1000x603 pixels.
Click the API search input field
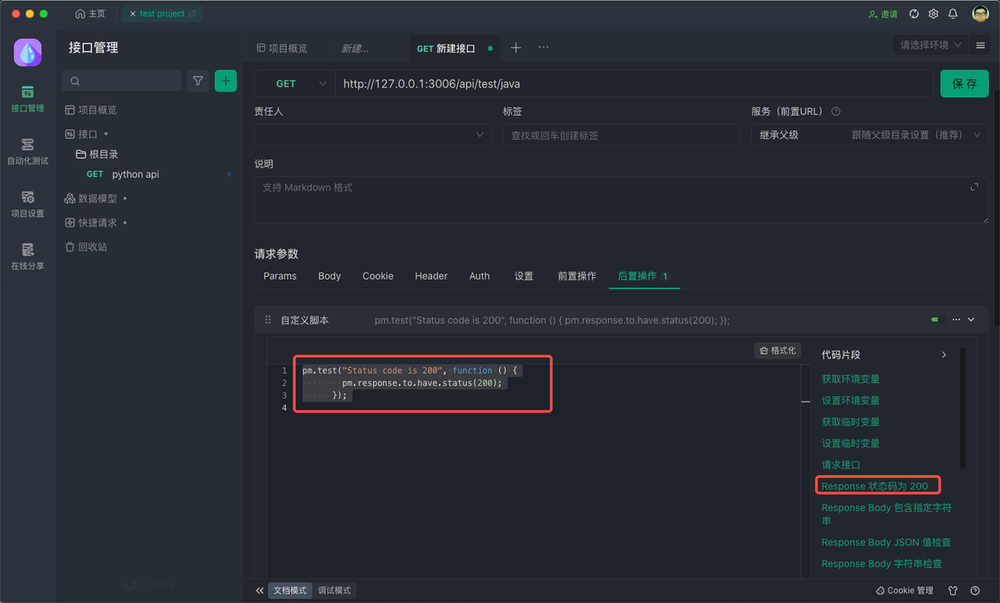point(120,80)
